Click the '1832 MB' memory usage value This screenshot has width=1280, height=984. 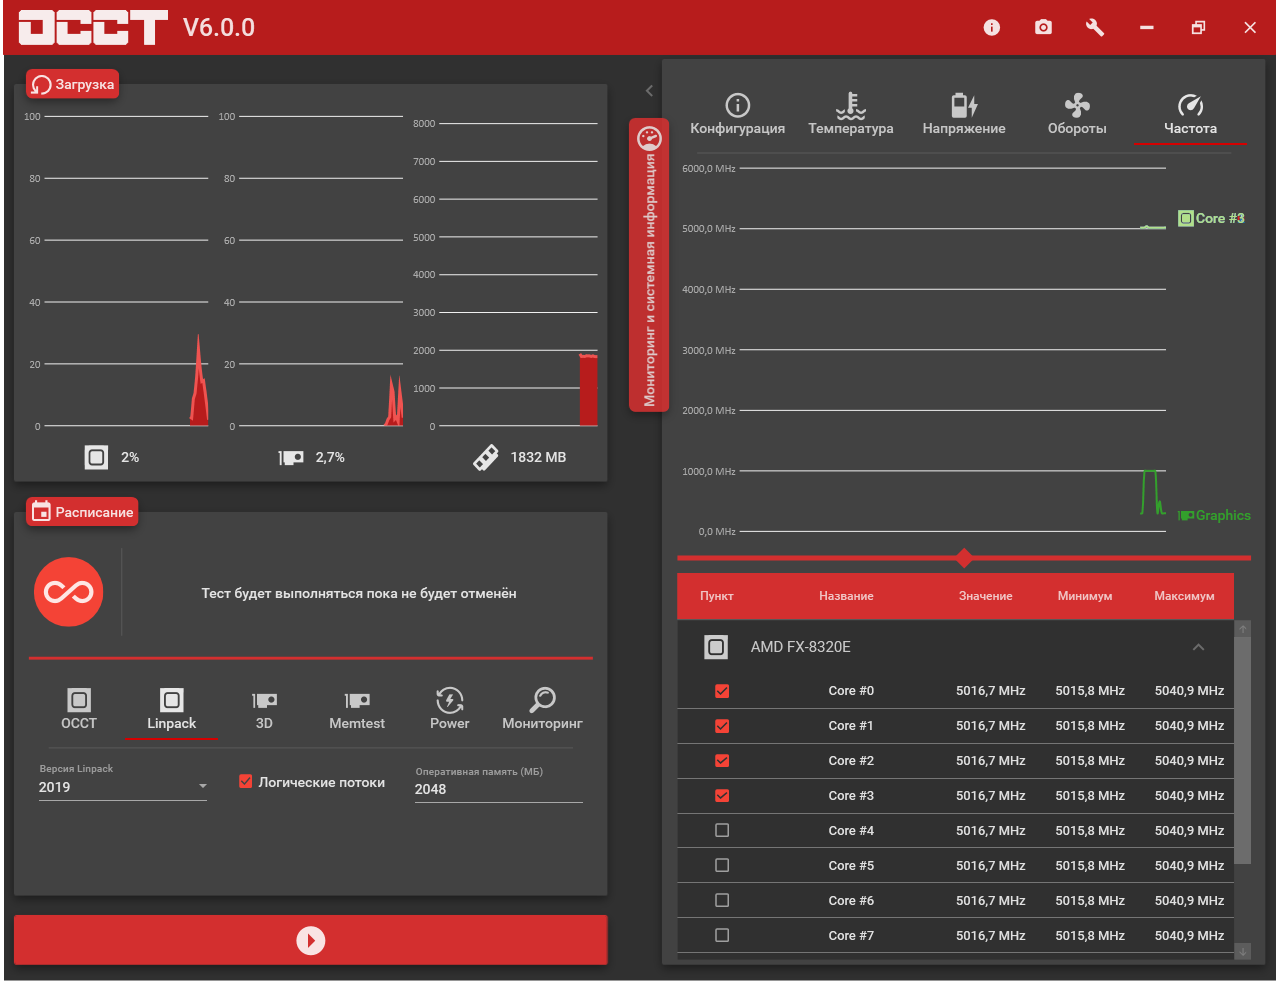click(x=538, y=457)
